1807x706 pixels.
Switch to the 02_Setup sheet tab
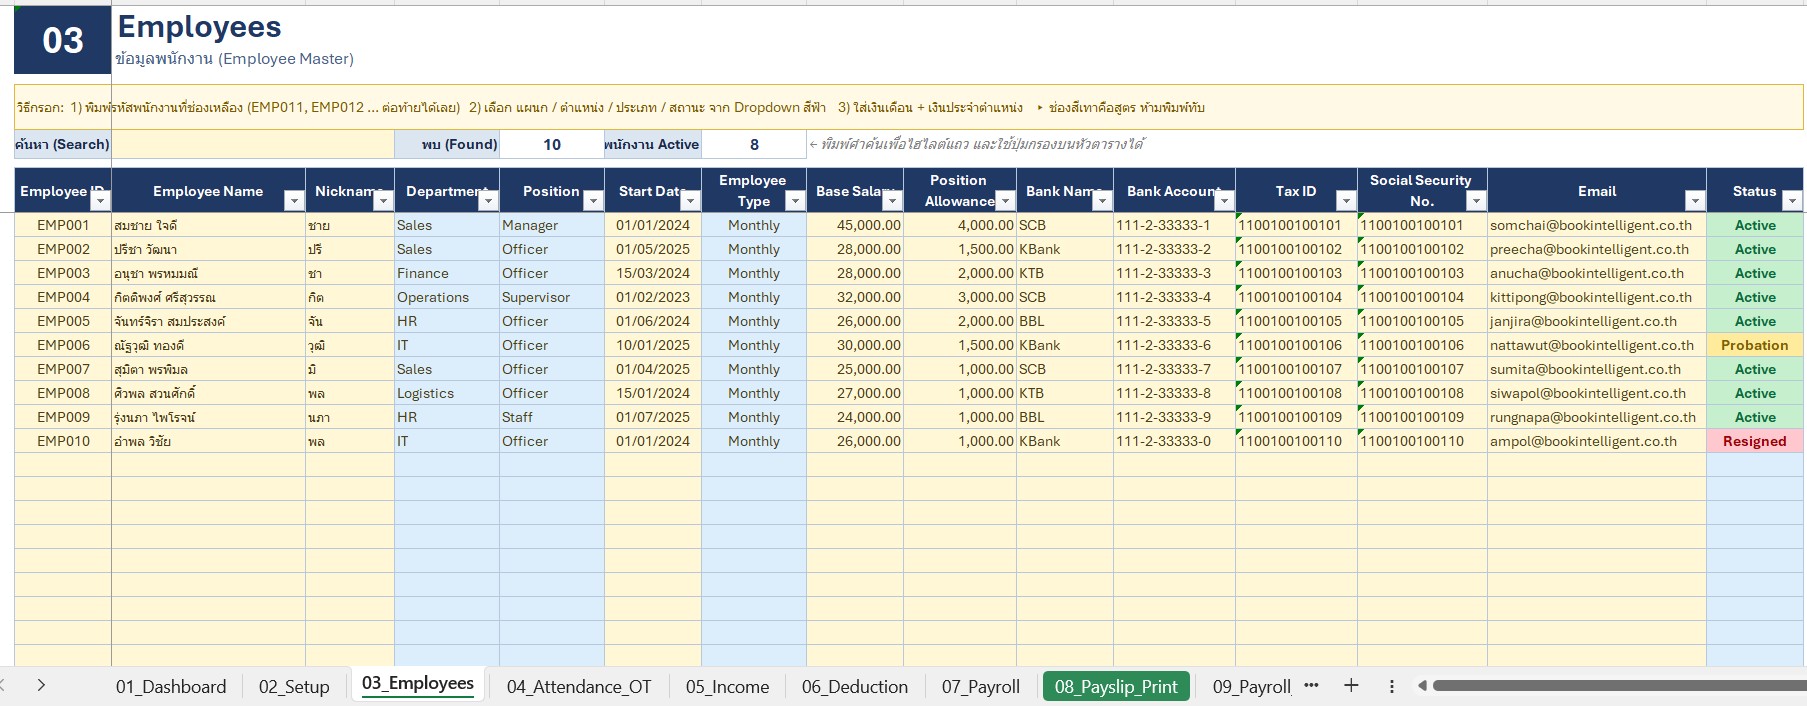point(294,687)
